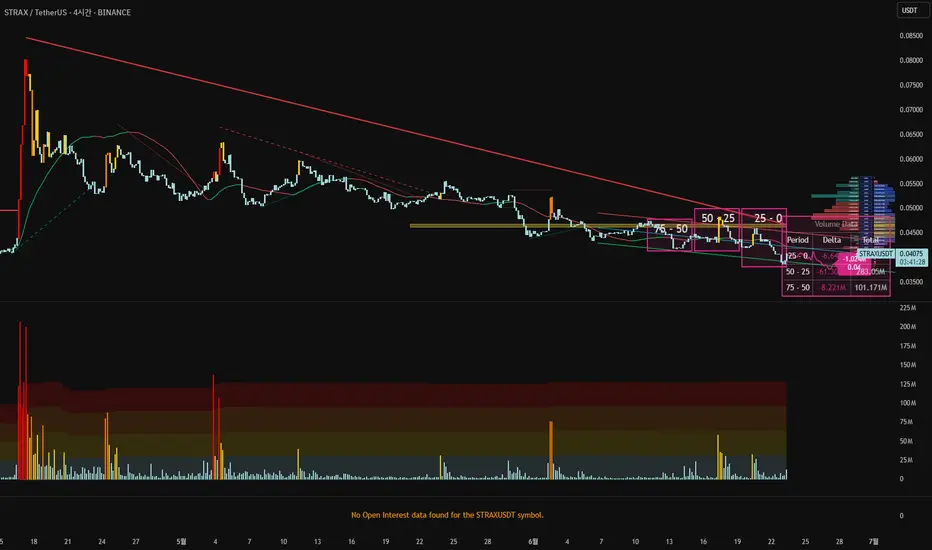Viewport: 932px width, 550px height.
Task: Click the STRAXUSDT symbol price label tag
Action: click(x=875, y=254)
